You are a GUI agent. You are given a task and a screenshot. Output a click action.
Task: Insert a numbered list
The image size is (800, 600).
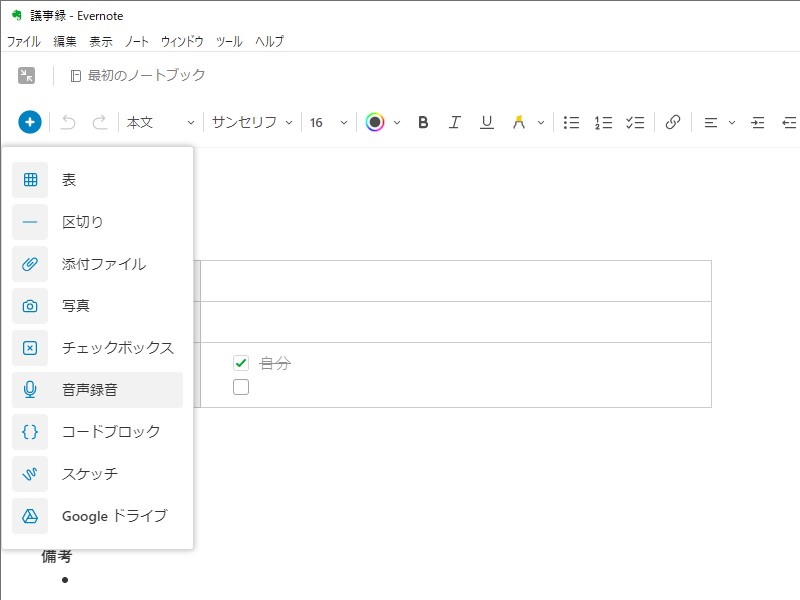pyautogui.click(x=603, y=122)
